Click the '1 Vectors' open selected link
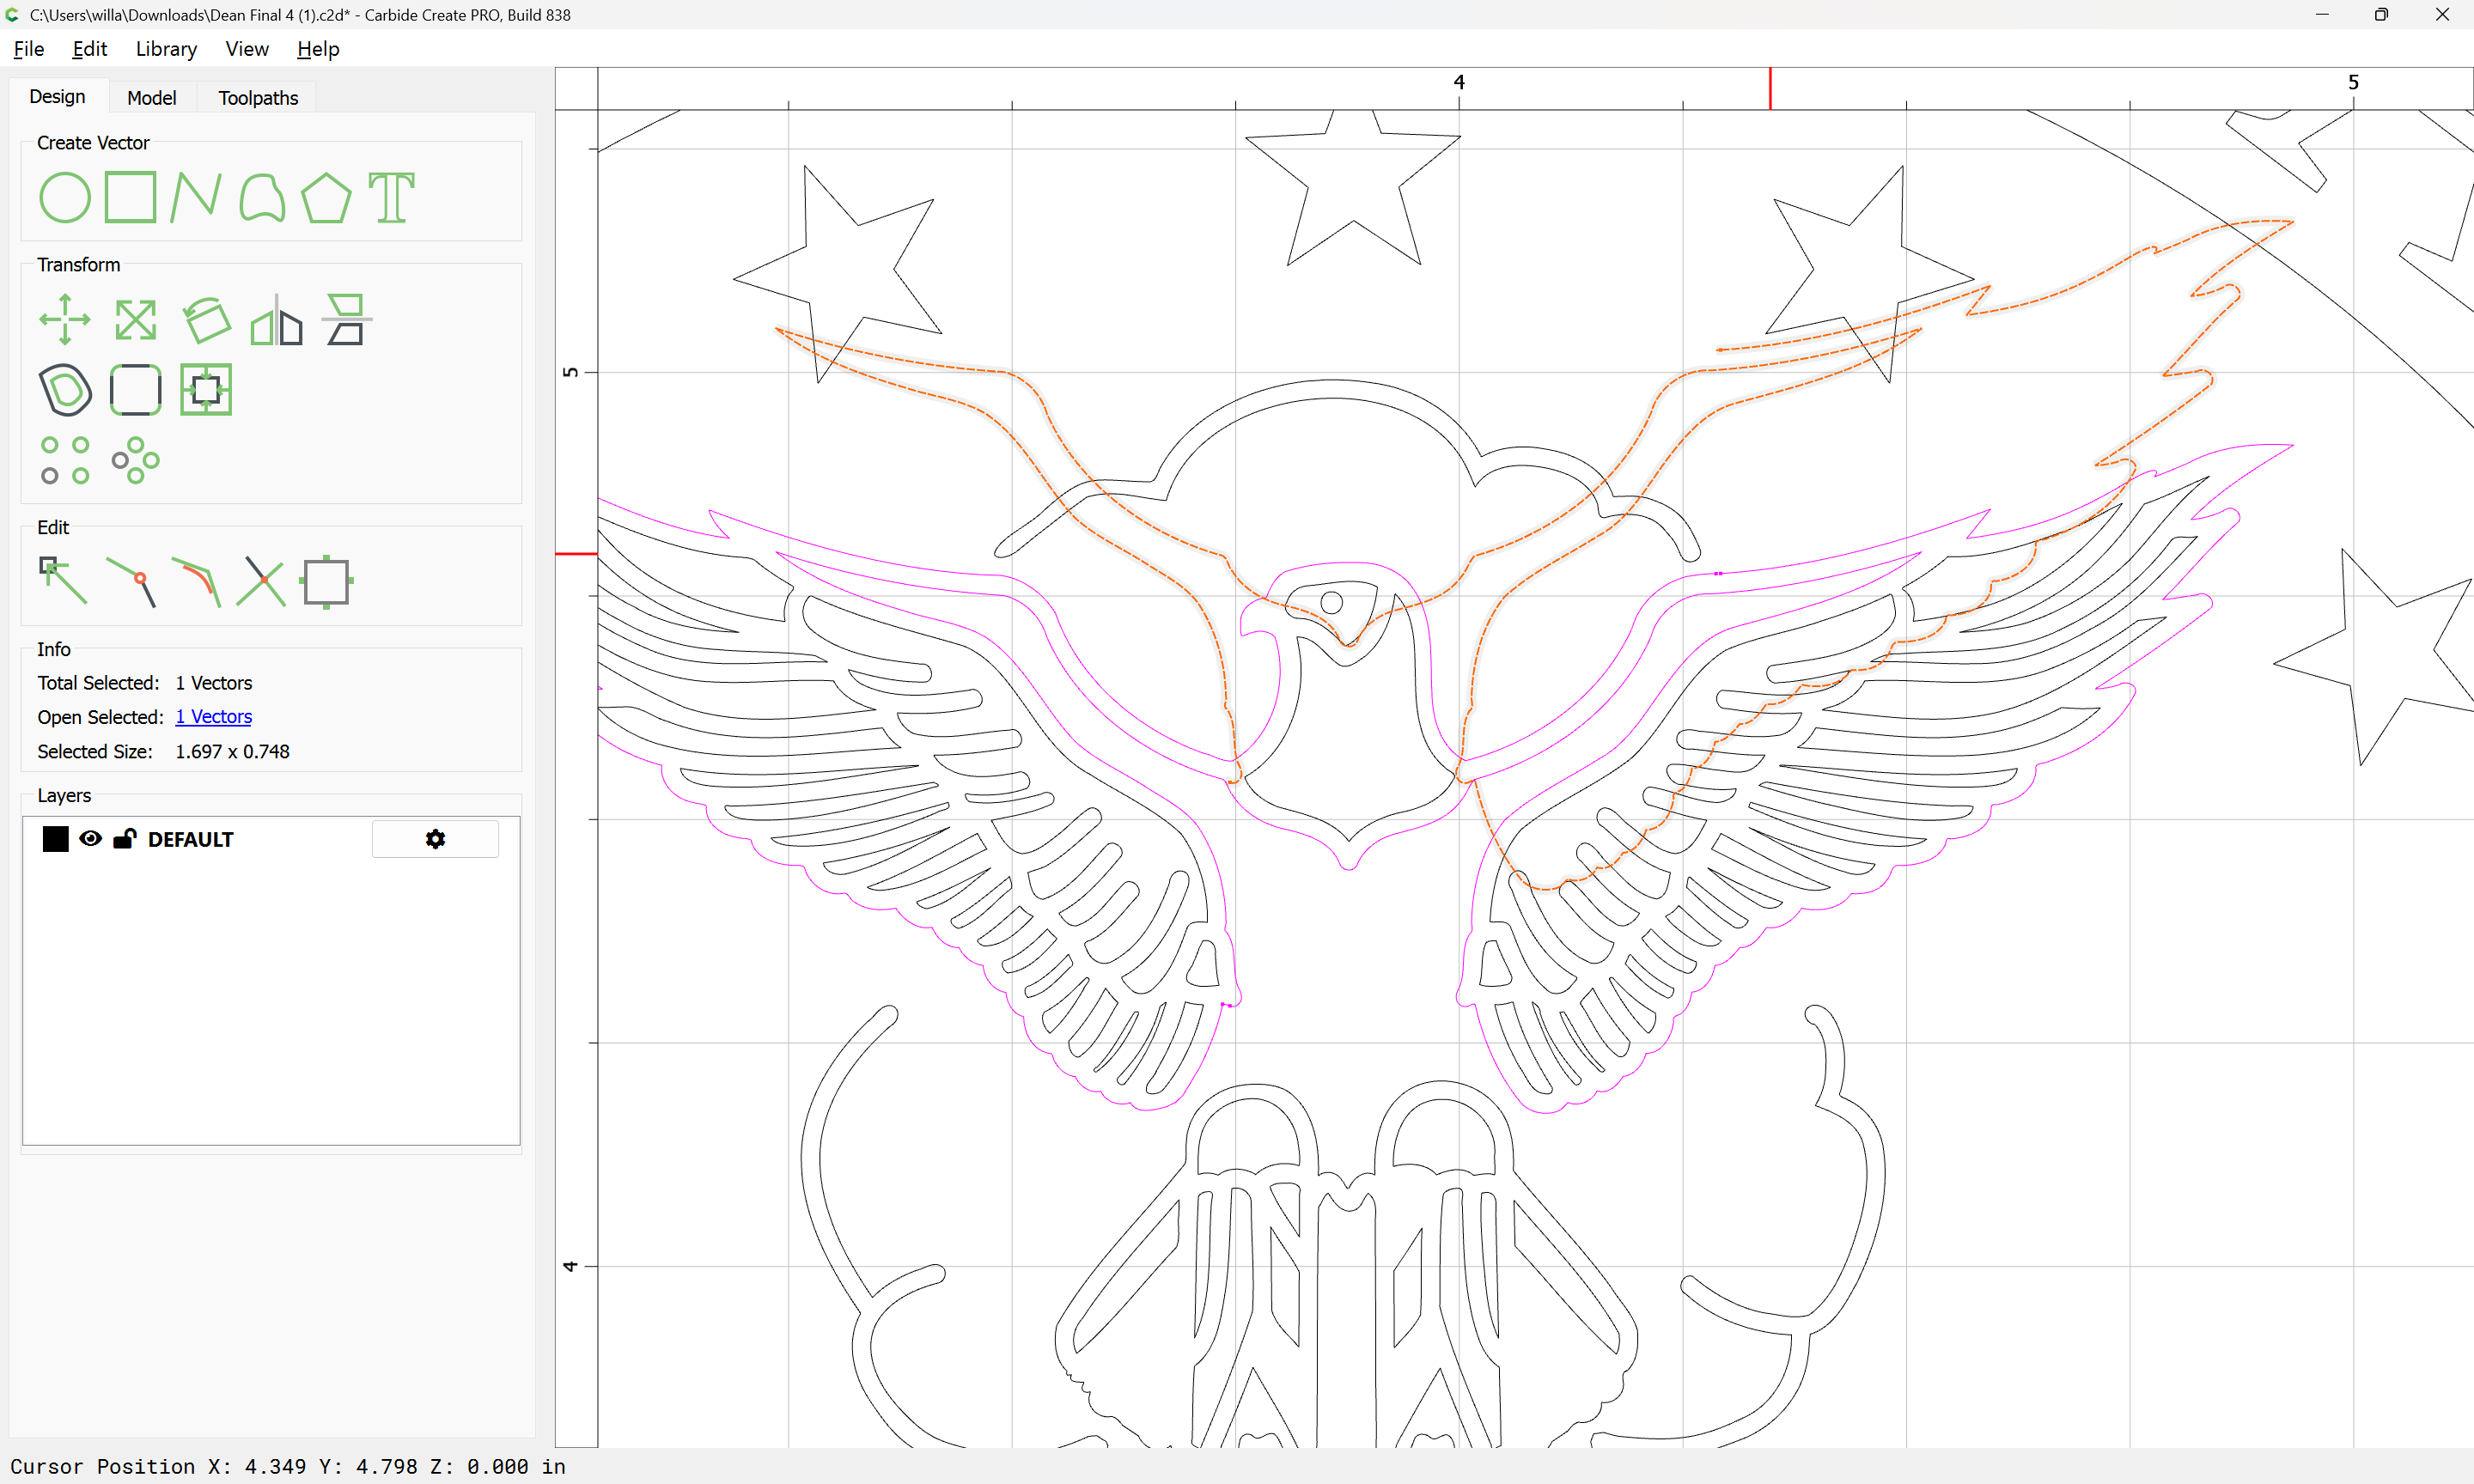The width and height of the screenshot is (2474, 1484). (213, 717)
